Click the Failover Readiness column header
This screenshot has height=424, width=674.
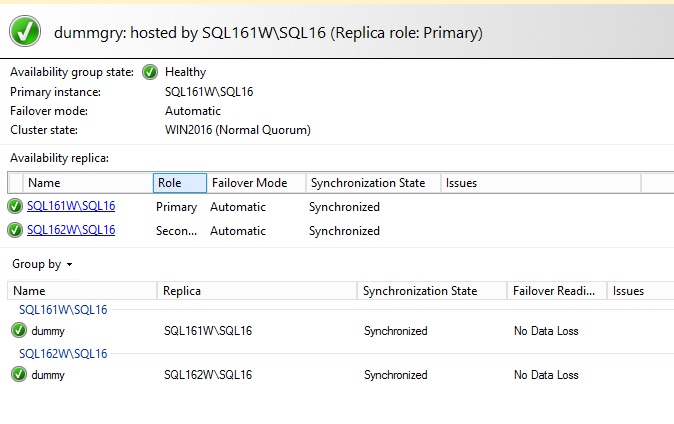coord(557,291)
